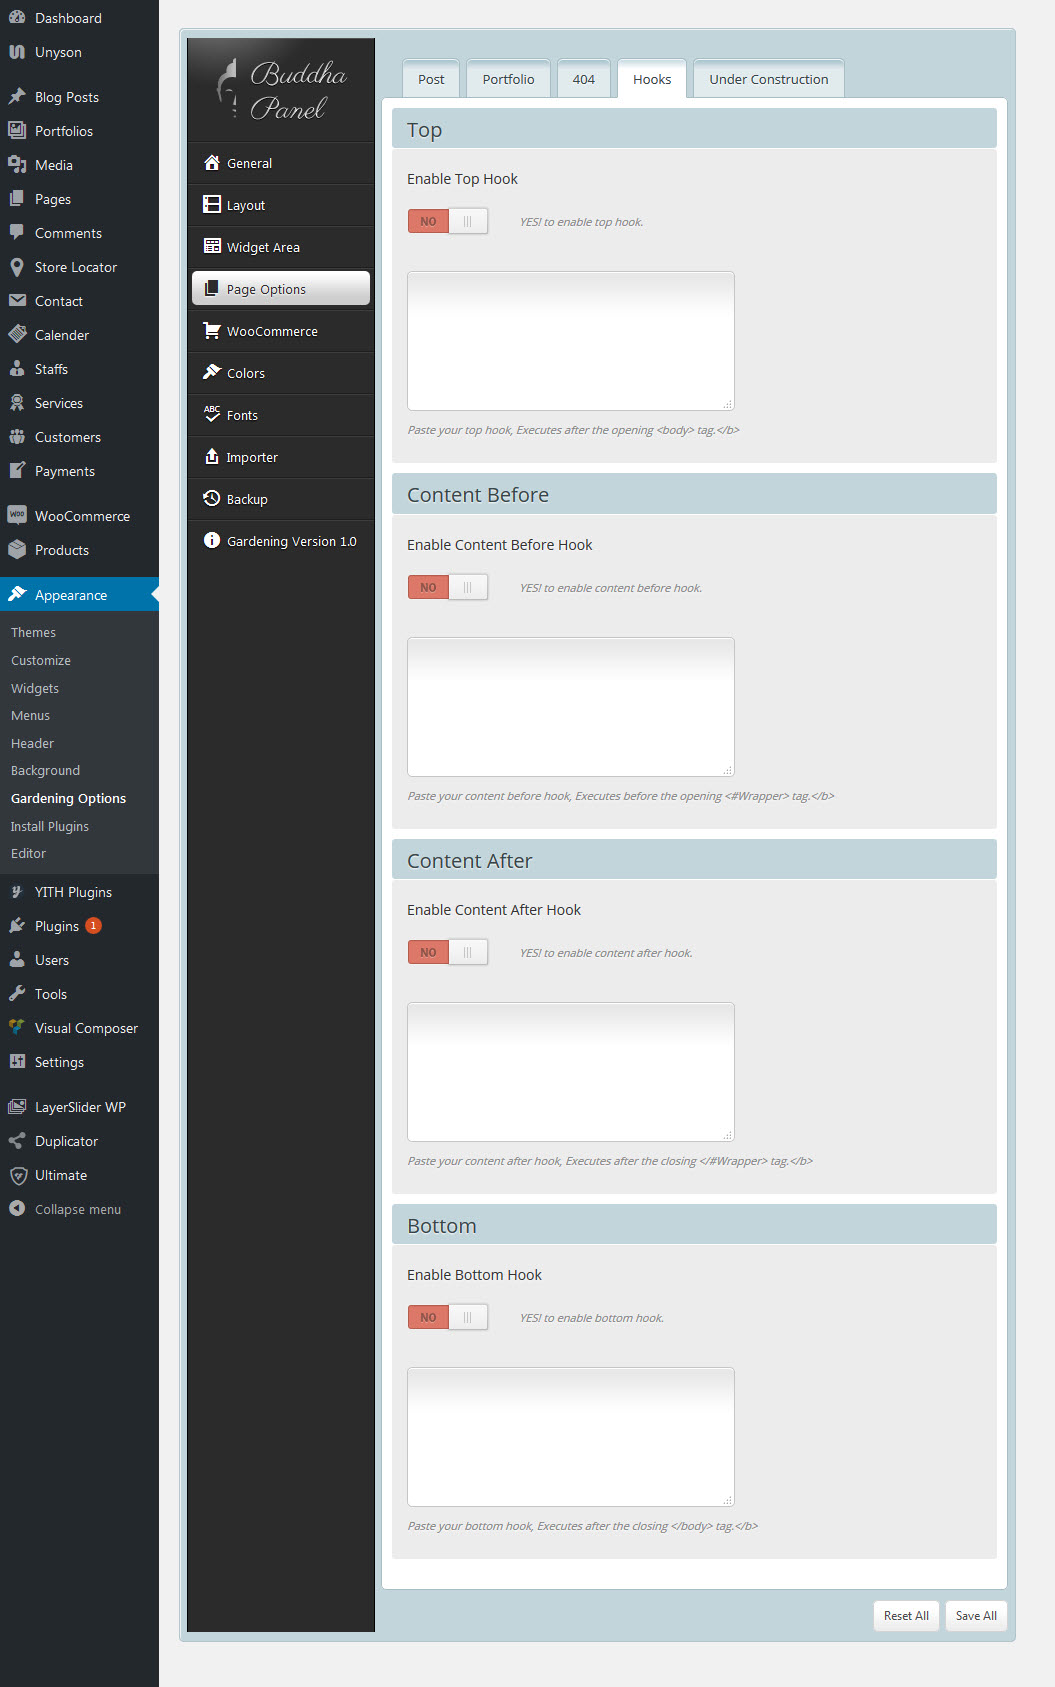Open Blog Posts pin icon
This screenshot has height=1687, width=1055.
(x=17, y=97)
